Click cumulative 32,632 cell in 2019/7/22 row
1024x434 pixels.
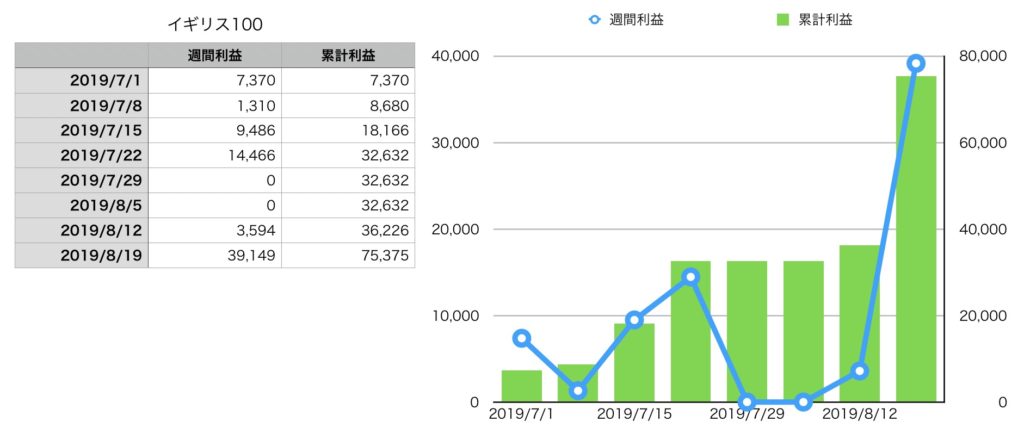(x=348, y=155)
